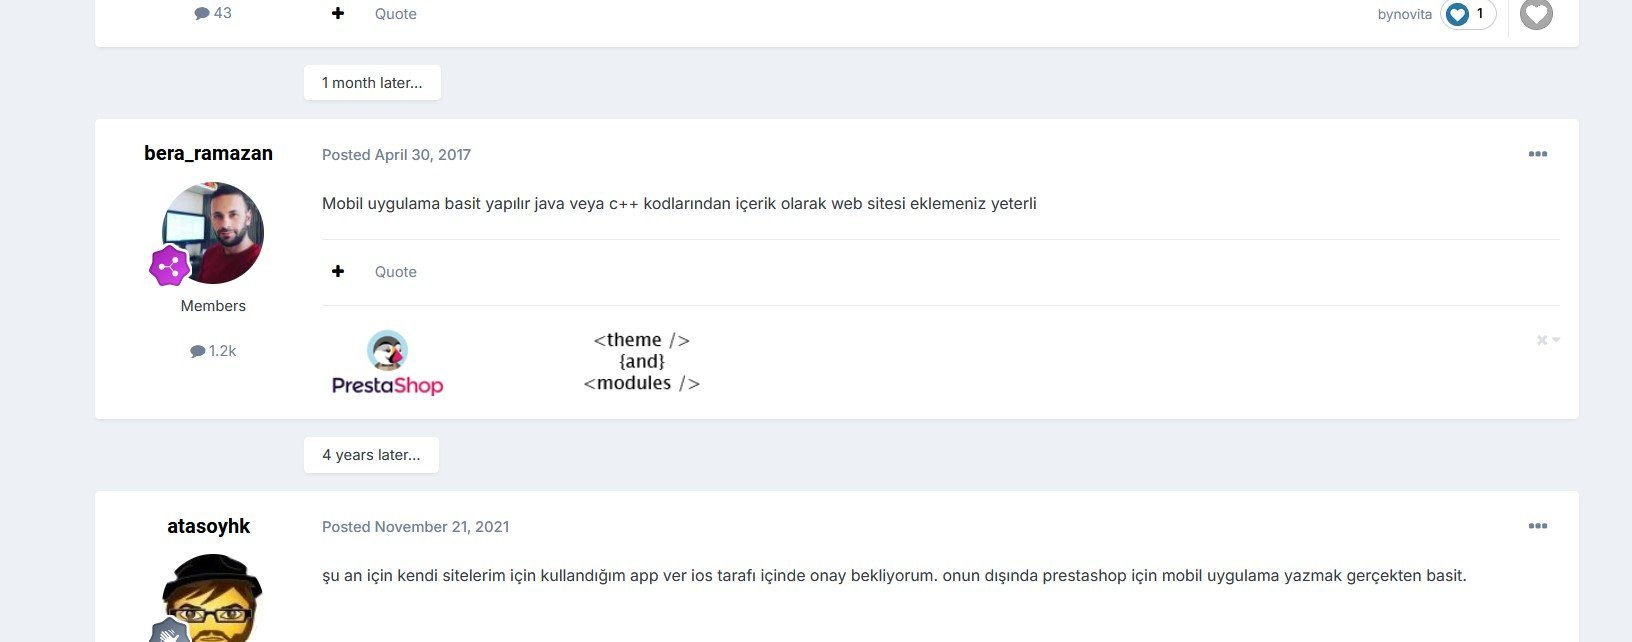
Task: Click the theme and modules signature image
Action: pos(641,362)
